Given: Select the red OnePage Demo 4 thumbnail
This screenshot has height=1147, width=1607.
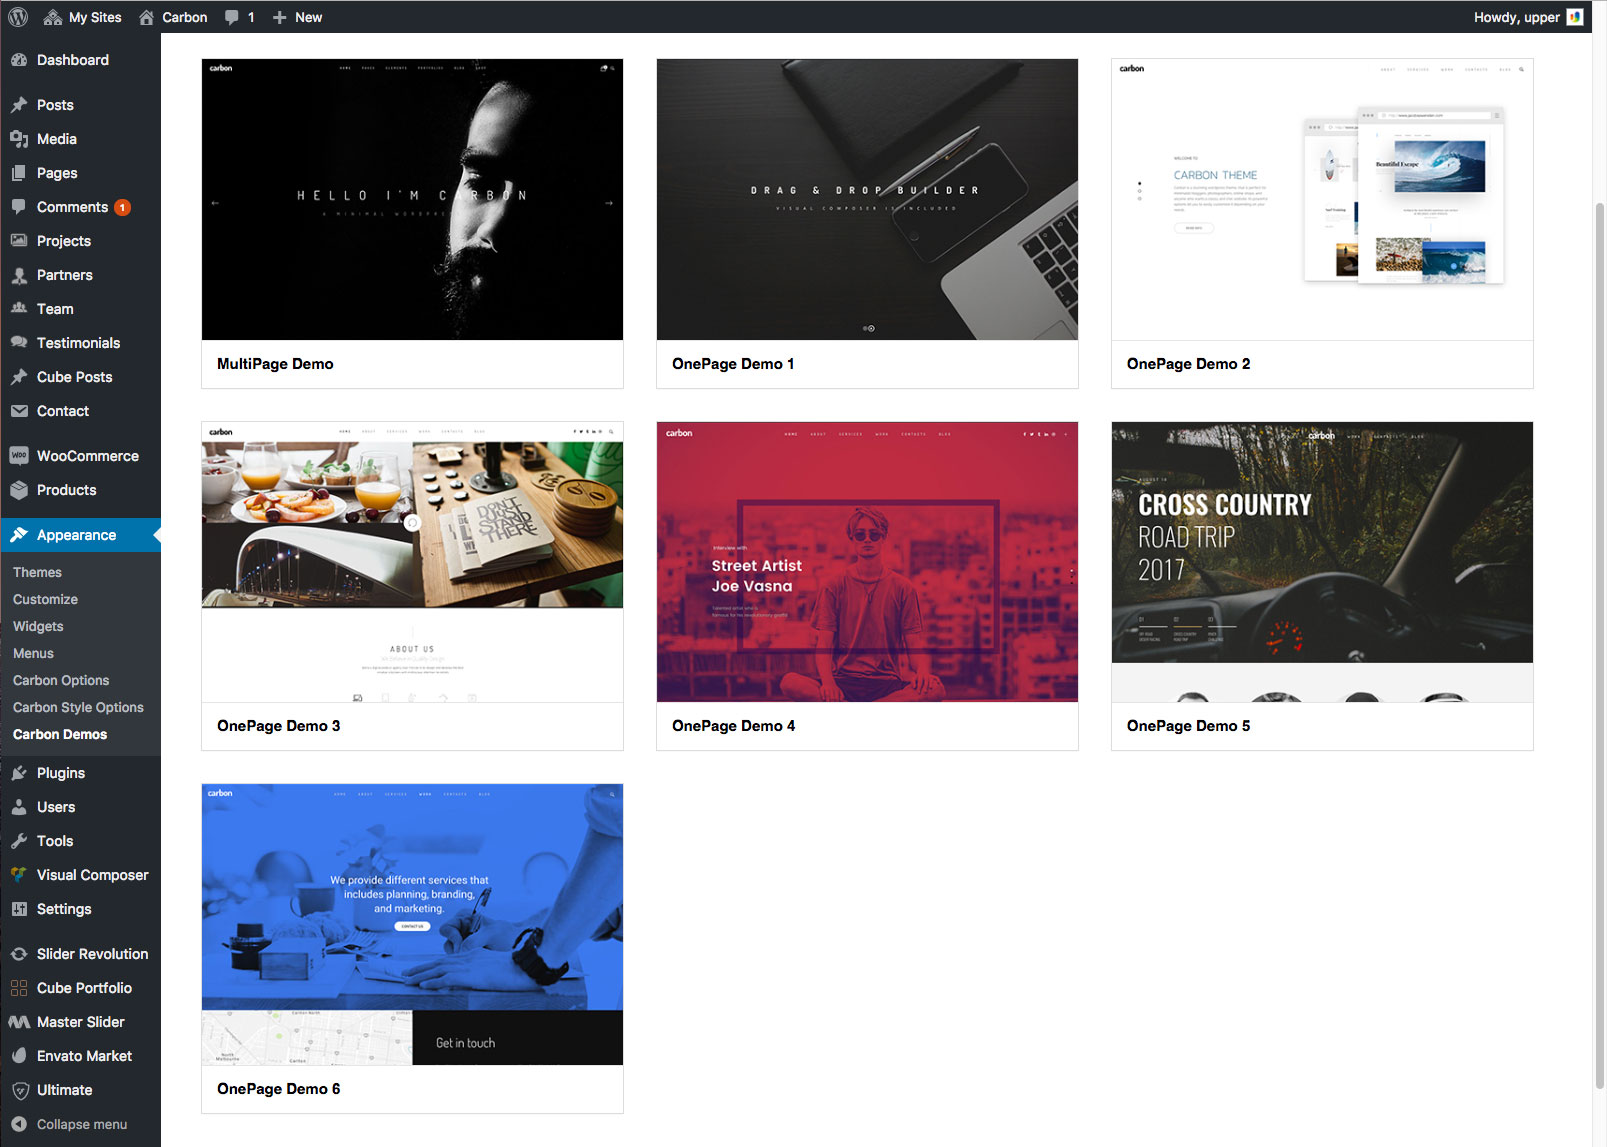Looking at the screenshot, I should coord(867,562).
